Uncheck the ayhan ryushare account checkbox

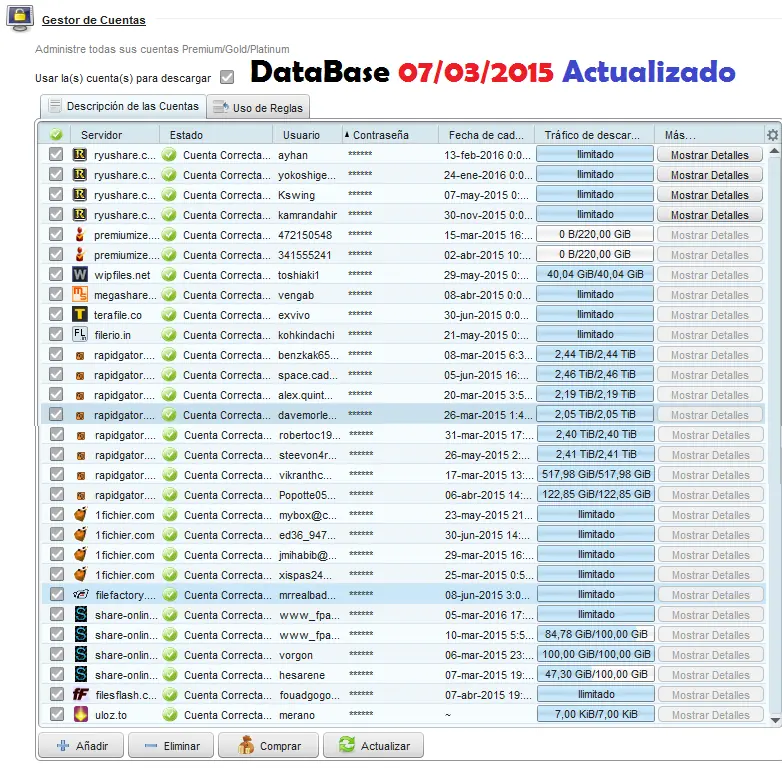click(x=56, y=154)
